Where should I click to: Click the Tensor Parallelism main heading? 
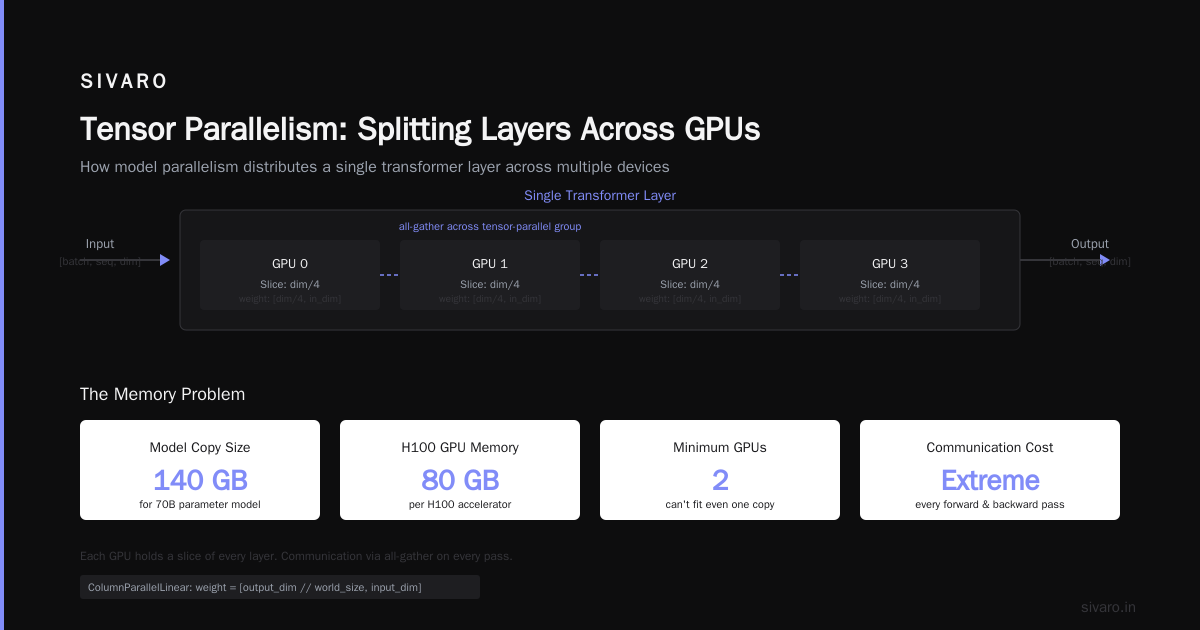420,130
